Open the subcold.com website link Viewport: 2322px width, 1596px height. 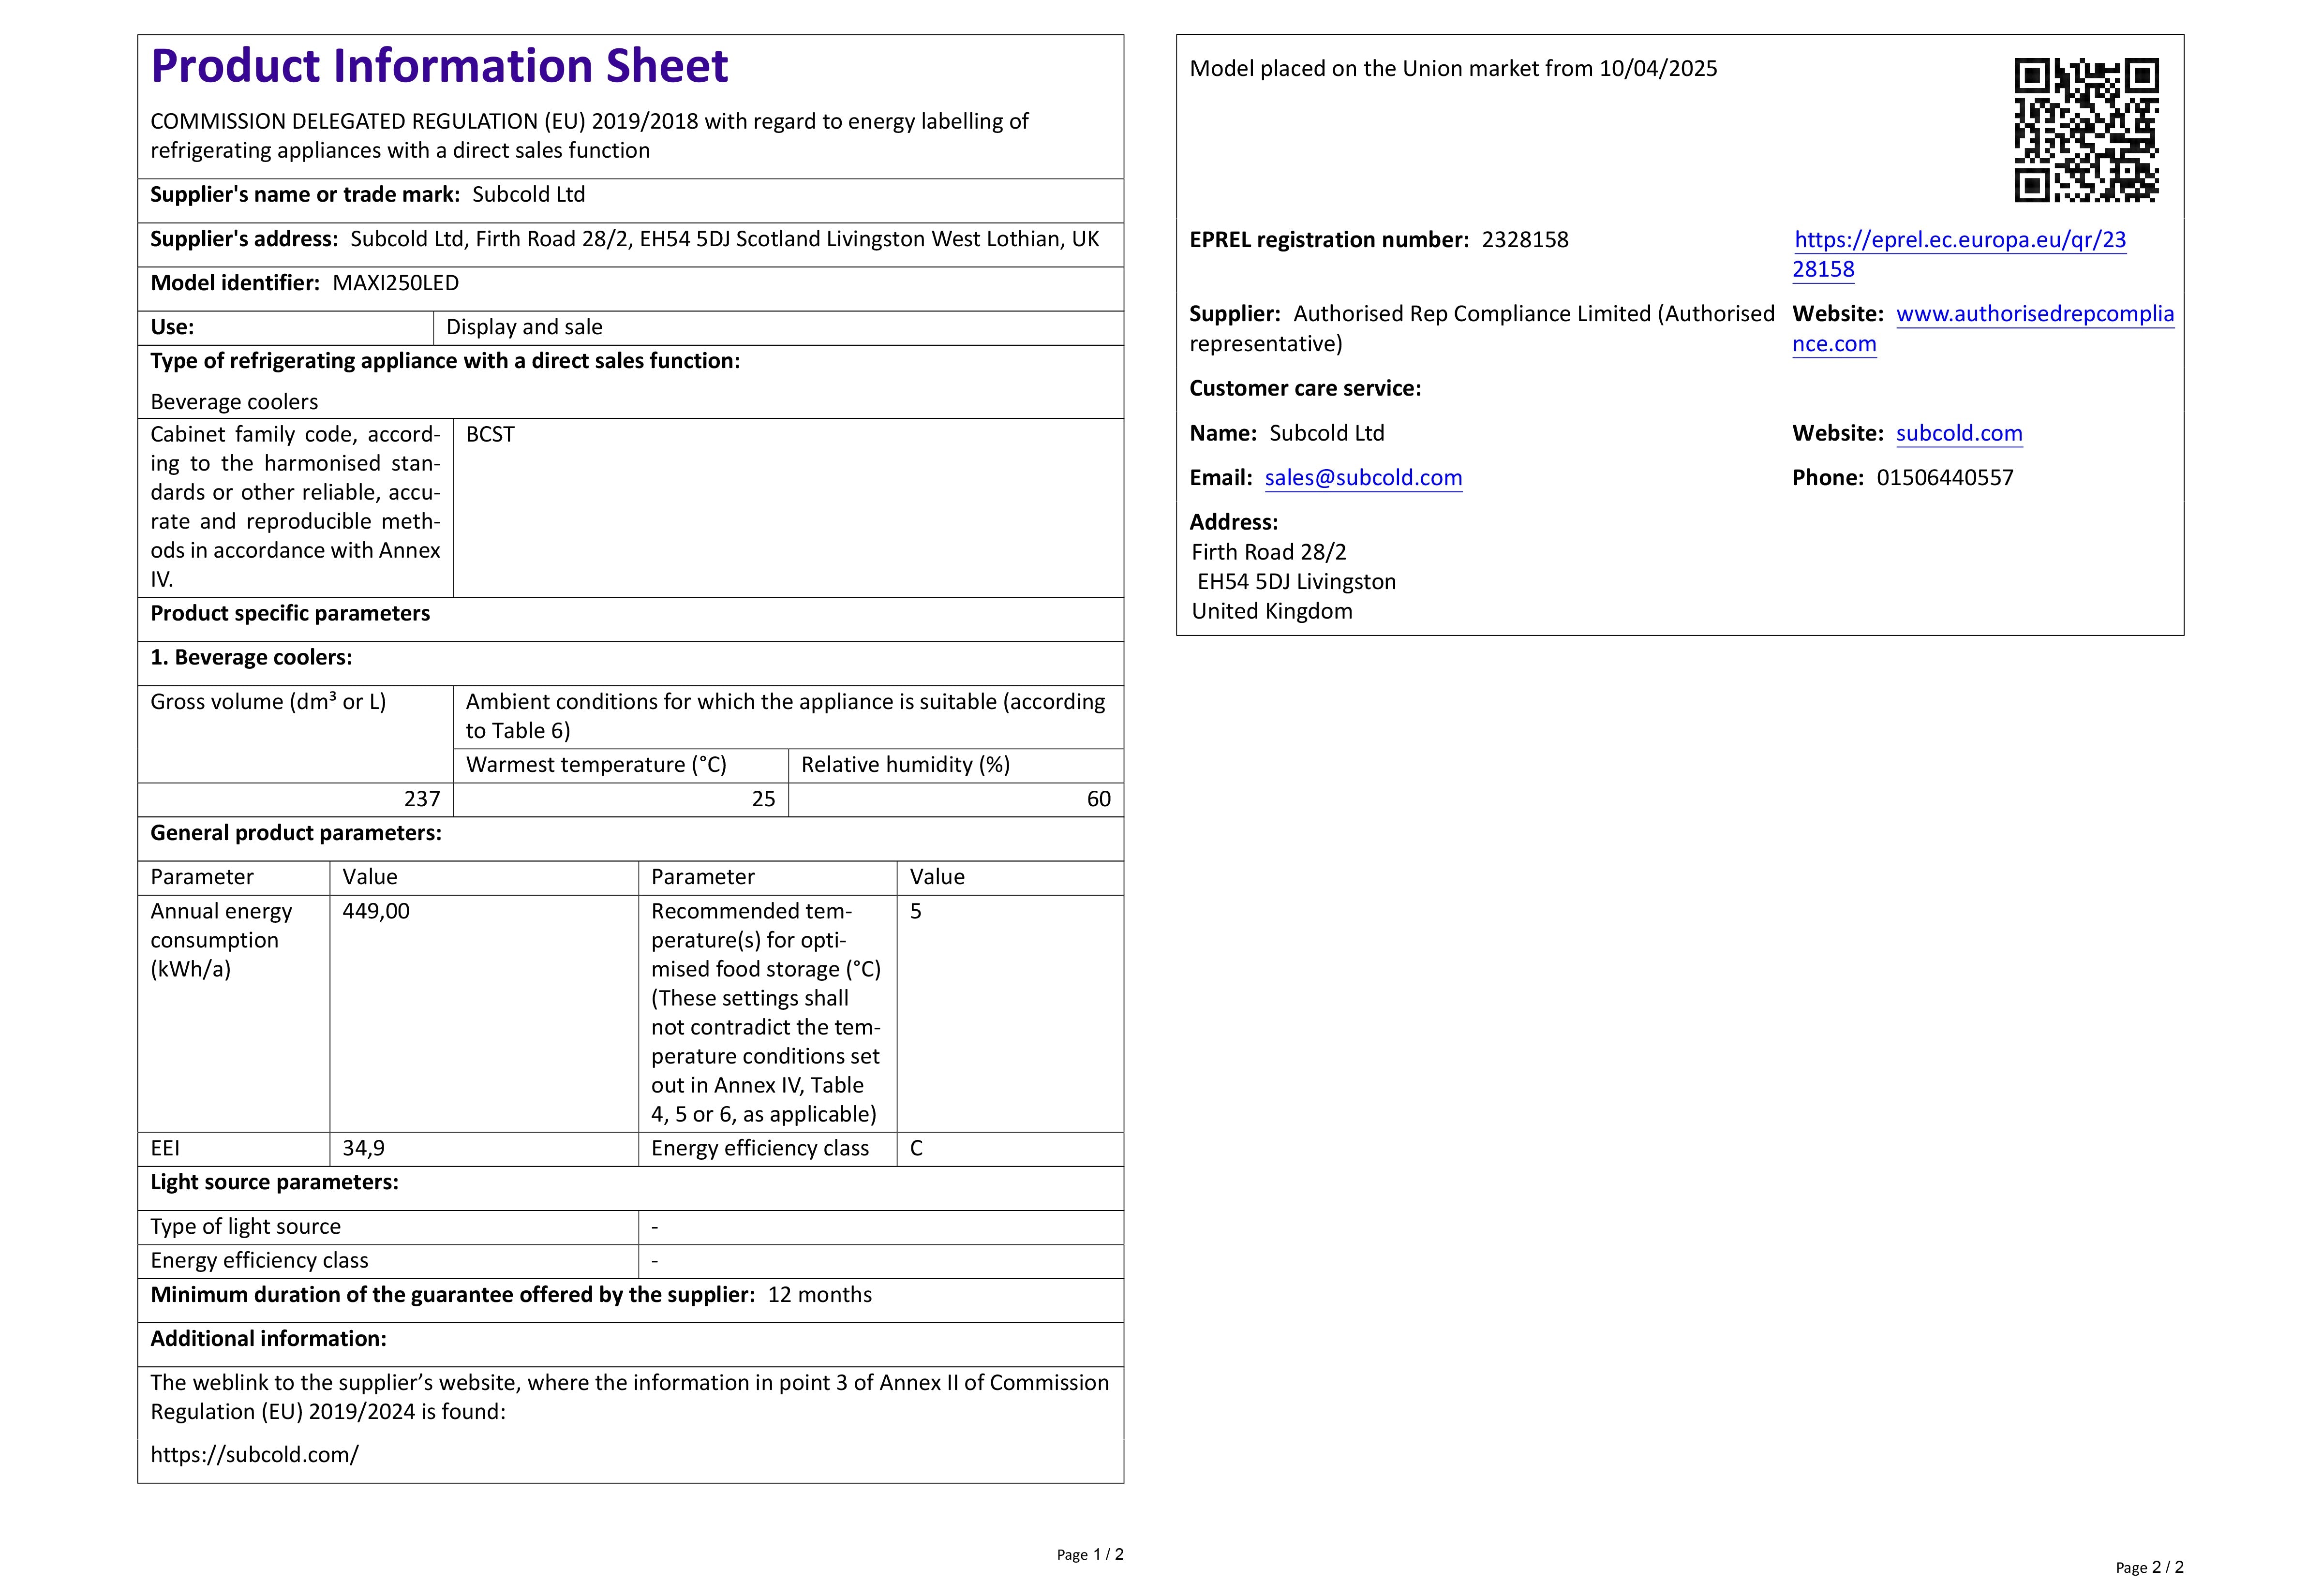point(1958,433)
